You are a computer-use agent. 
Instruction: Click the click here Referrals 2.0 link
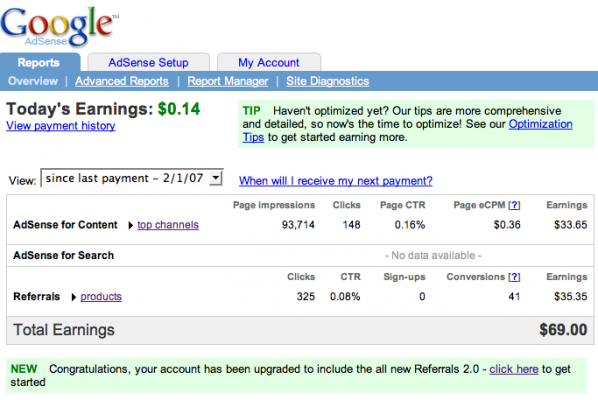(514, 369)
